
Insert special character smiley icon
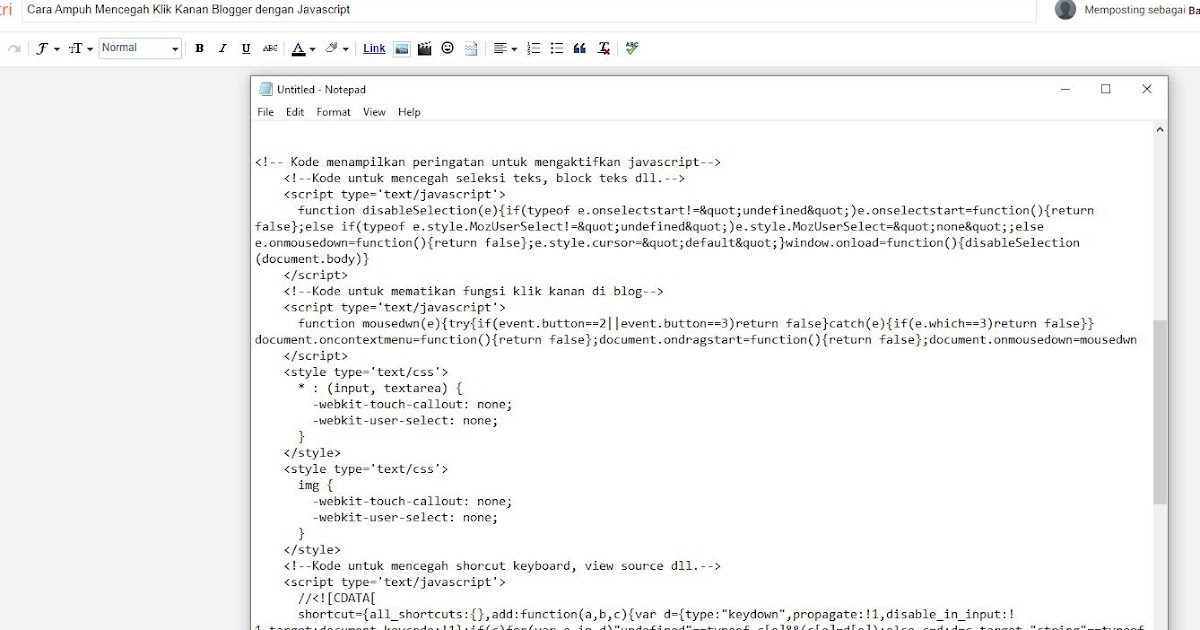point(447,48)
